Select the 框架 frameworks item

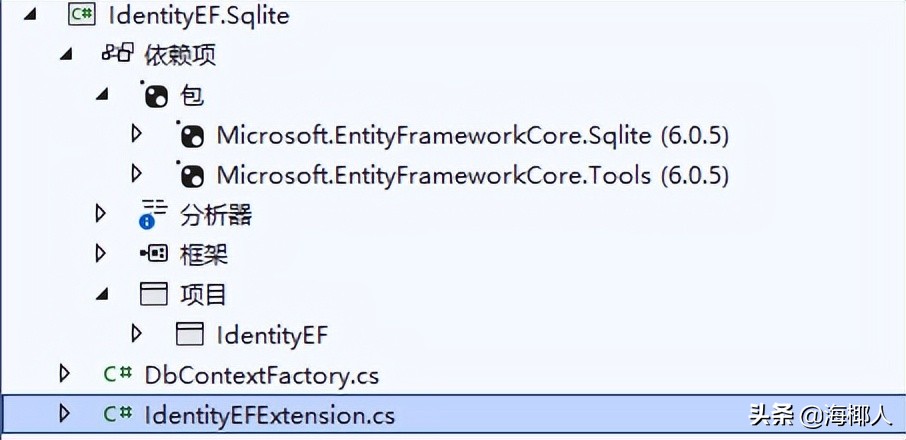coord(204,255)
